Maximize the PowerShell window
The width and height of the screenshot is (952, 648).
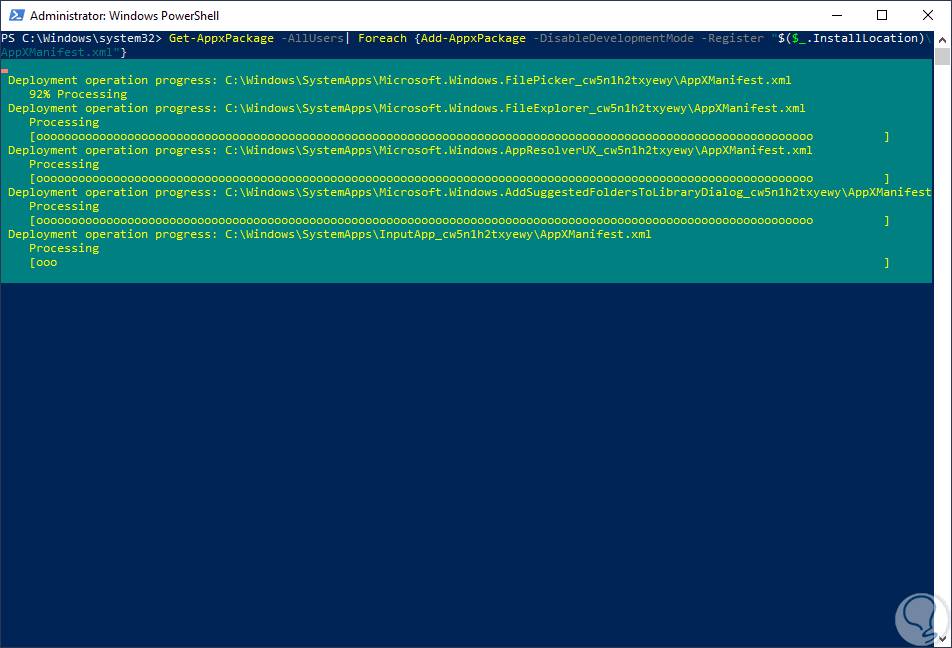tap(882, 15)
